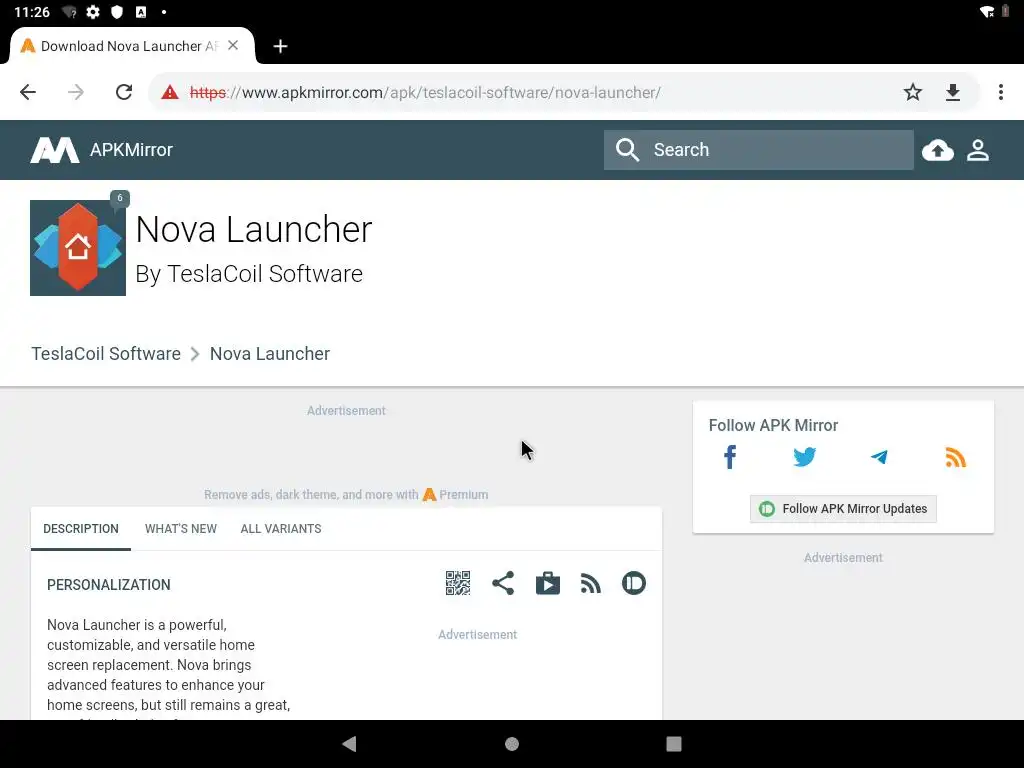Click the Nova Launcher app icon
Viewport: 1024px width, 768px height.
coord(78,248)
